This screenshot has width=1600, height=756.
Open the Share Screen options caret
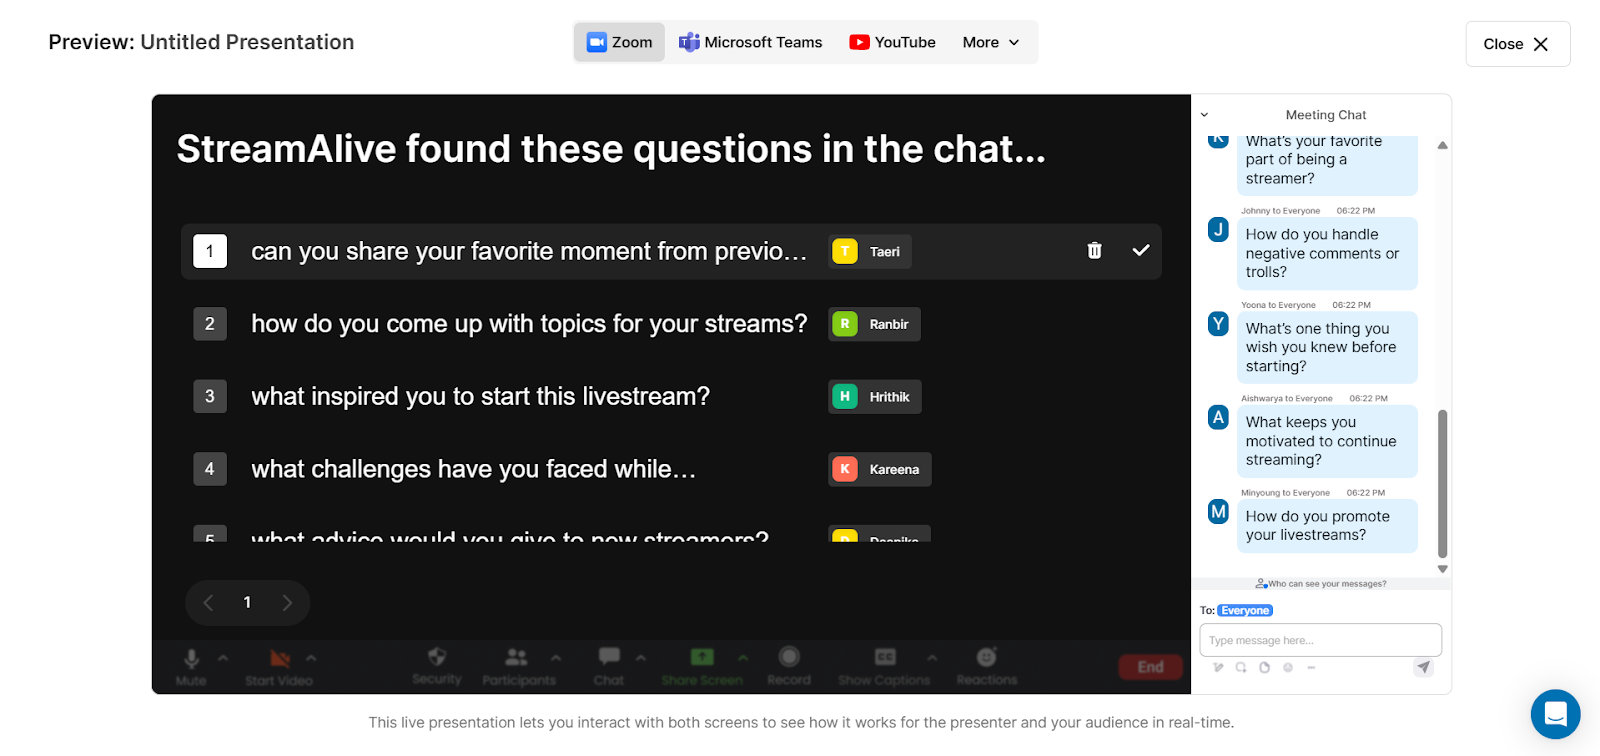pyautogui.click(x=743, y=657)
